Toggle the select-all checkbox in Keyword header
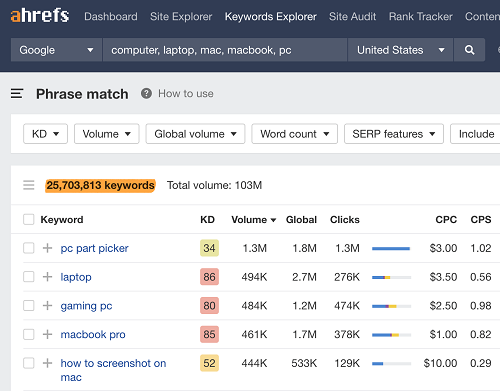 [29, 220]
